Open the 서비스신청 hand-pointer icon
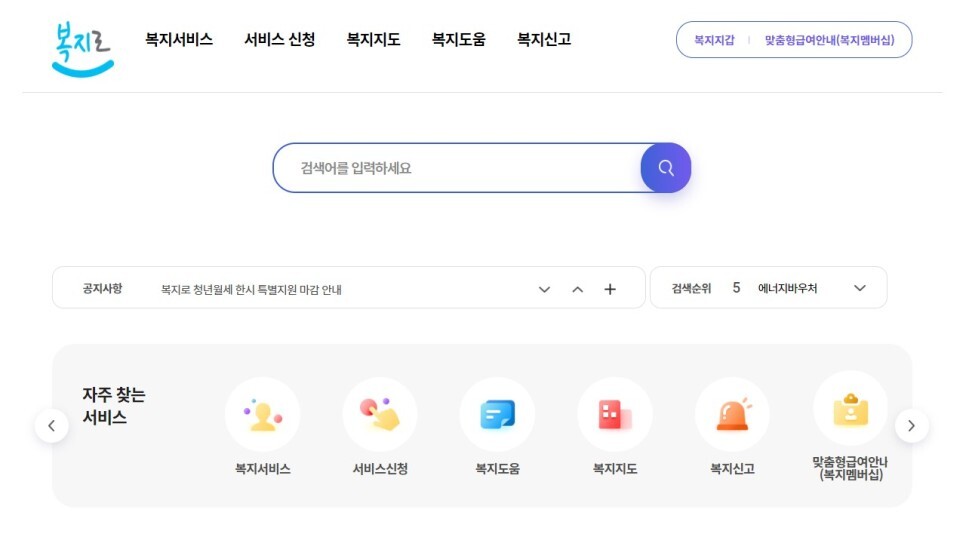Screen dimensions: 966x543 point(380,415)
